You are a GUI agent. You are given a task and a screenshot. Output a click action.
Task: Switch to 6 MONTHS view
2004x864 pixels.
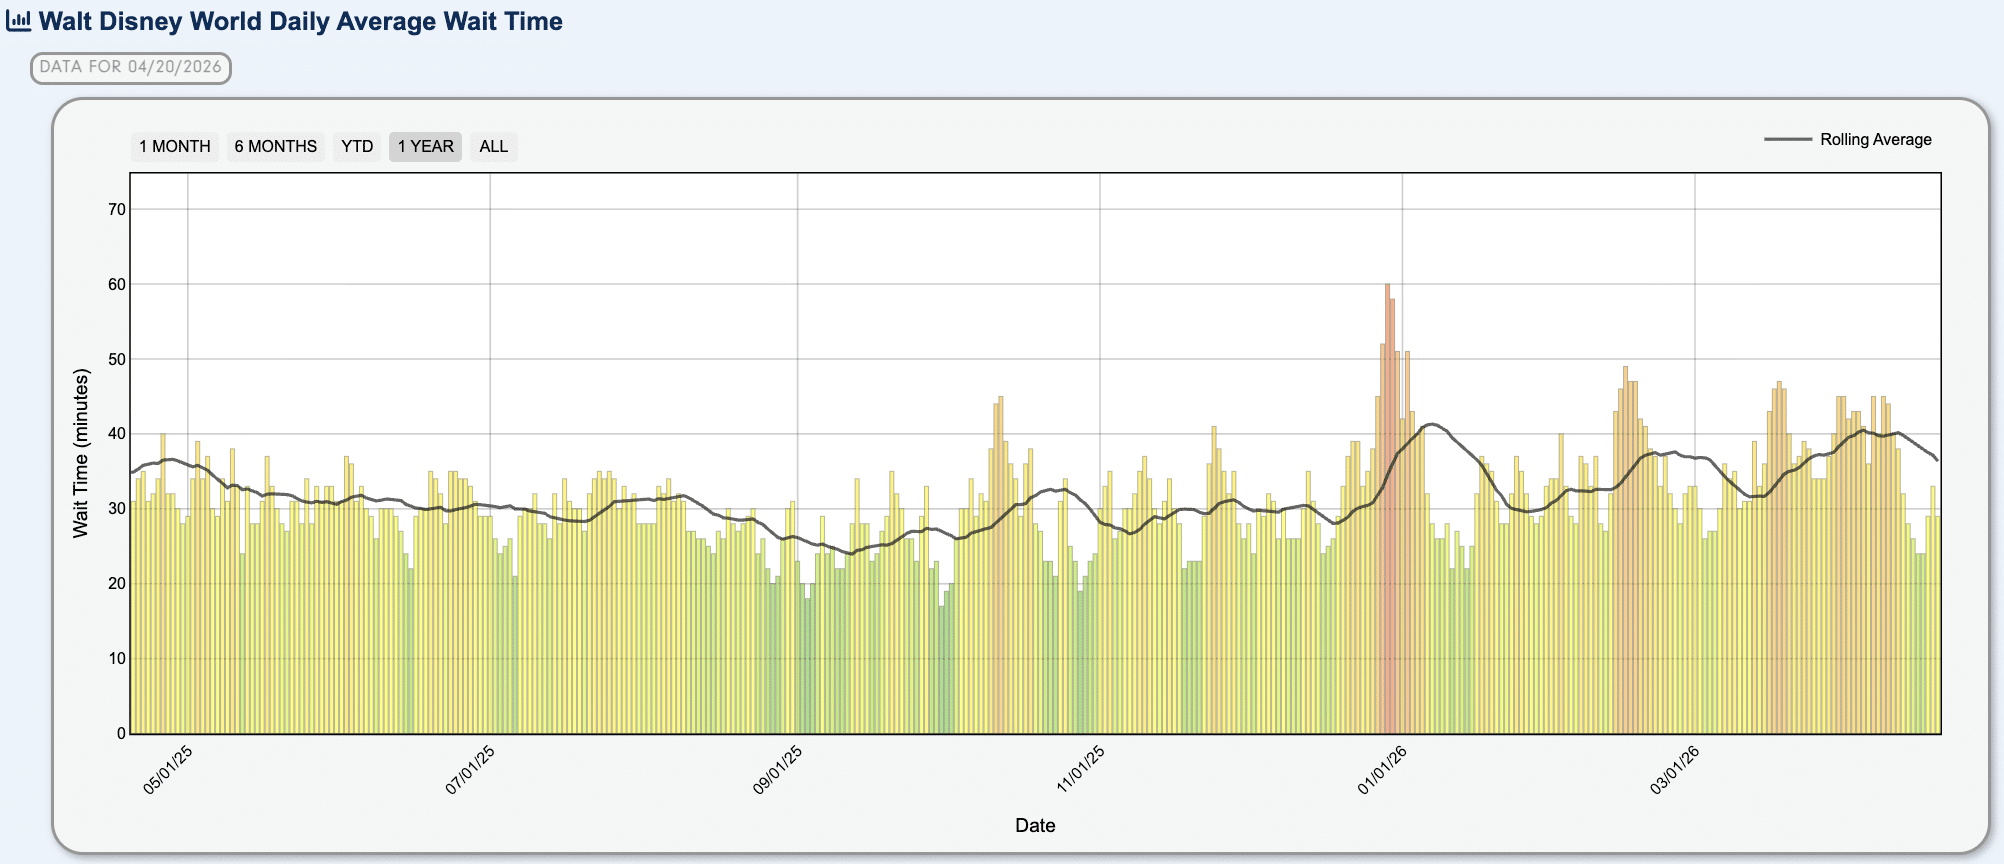(276, 147)
